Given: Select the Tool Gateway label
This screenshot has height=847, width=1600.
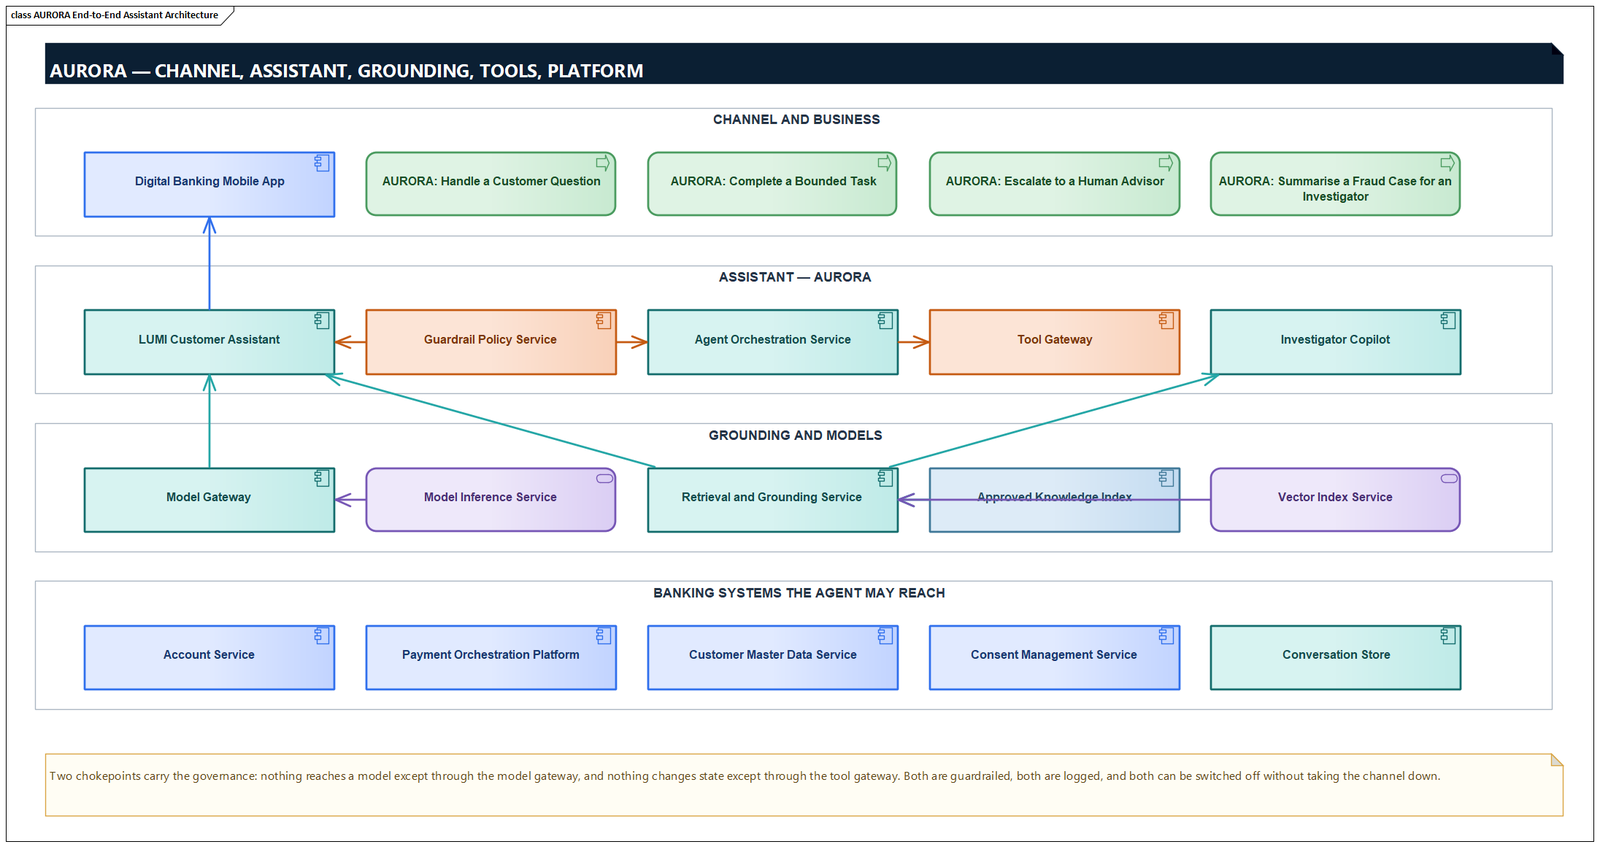Looking at the screenshot, I should (1054, 339).
